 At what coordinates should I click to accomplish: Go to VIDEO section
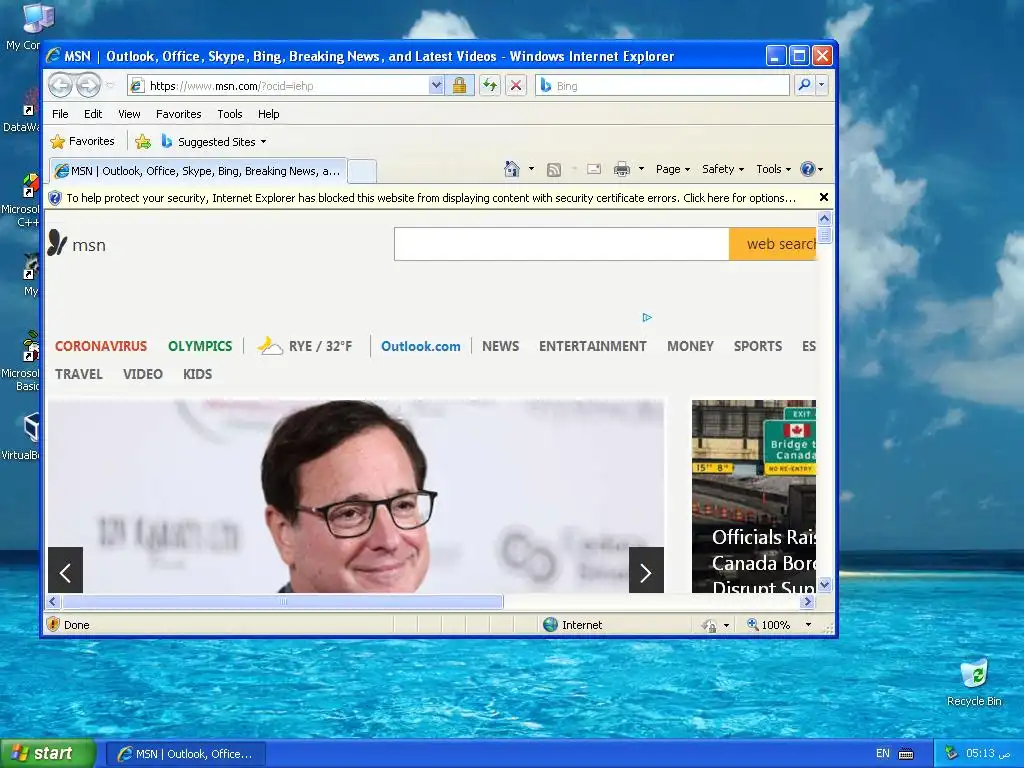click(x=142, y=374)
